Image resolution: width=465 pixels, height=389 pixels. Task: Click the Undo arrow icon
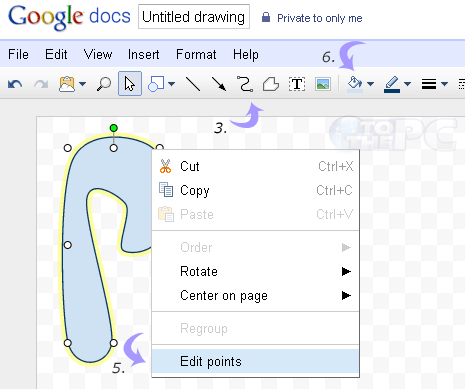click(x=15, y=84)
